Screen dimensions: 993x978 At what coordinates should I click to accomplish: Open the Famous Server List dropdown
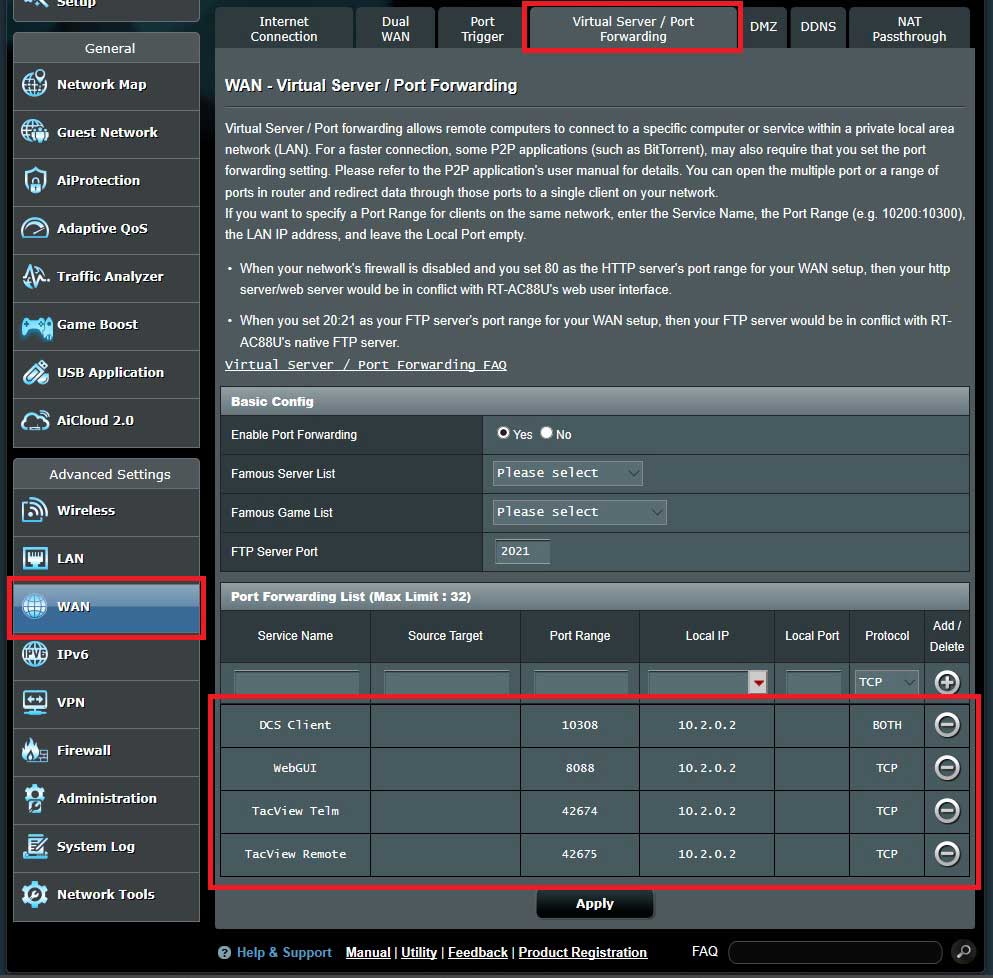point(567,473)
